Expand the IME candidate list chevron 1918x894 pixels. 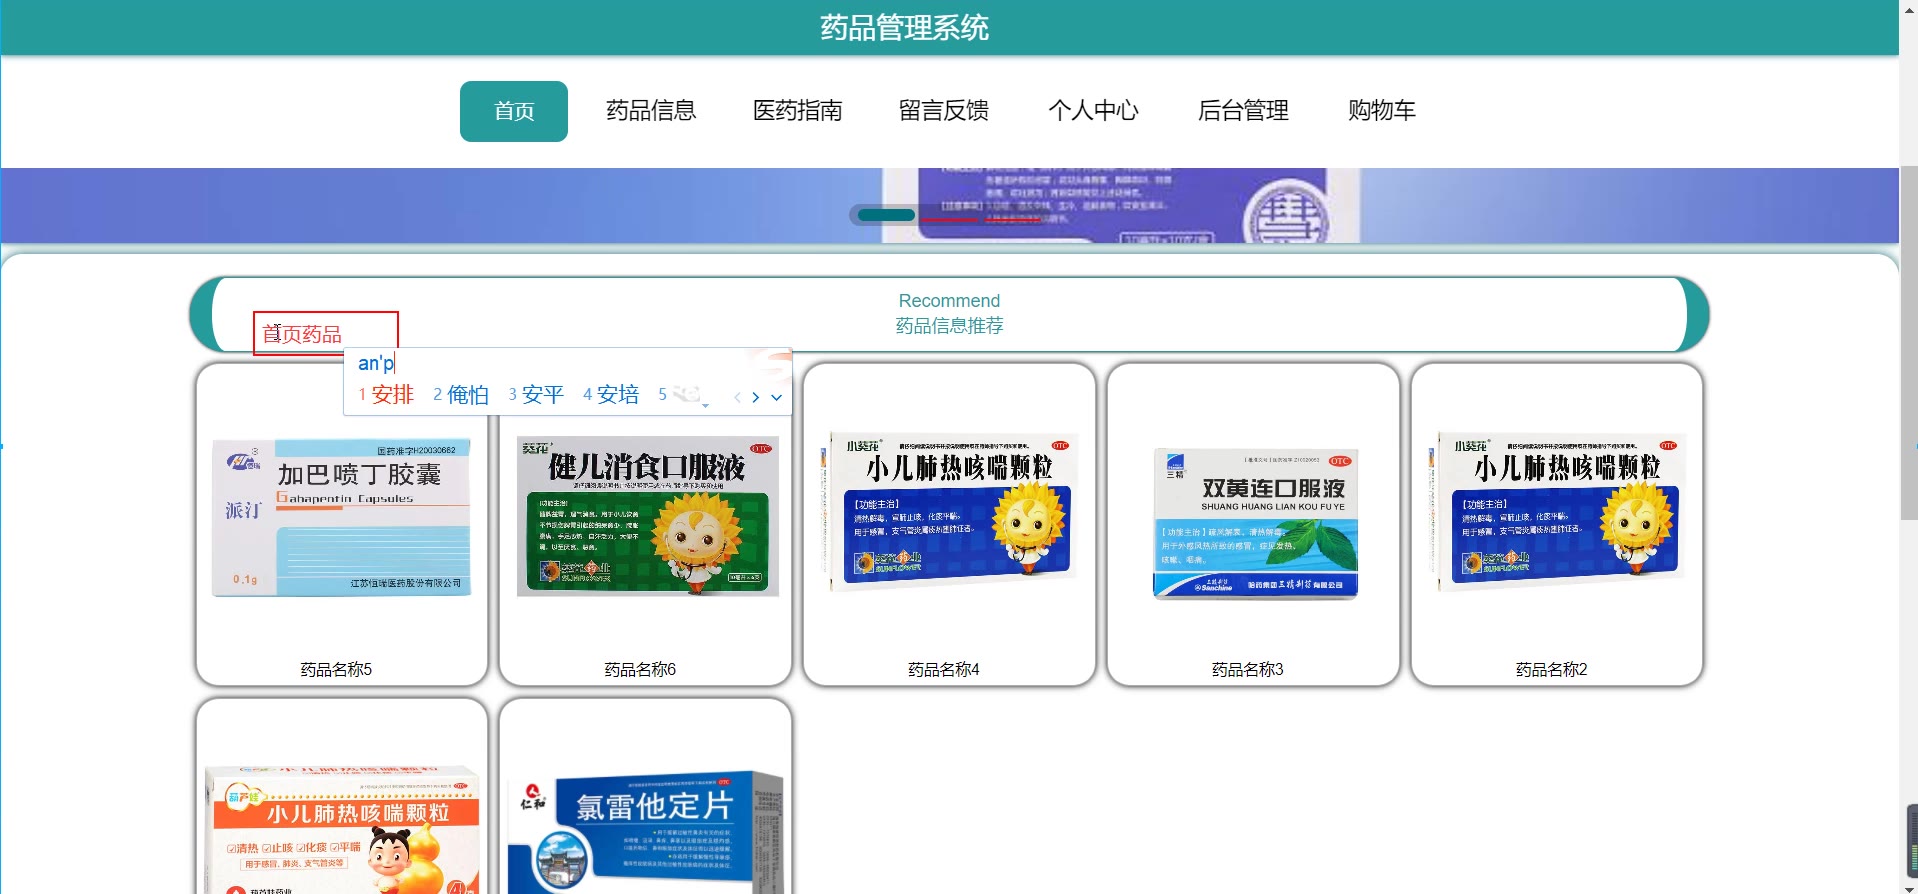[776, 397]
